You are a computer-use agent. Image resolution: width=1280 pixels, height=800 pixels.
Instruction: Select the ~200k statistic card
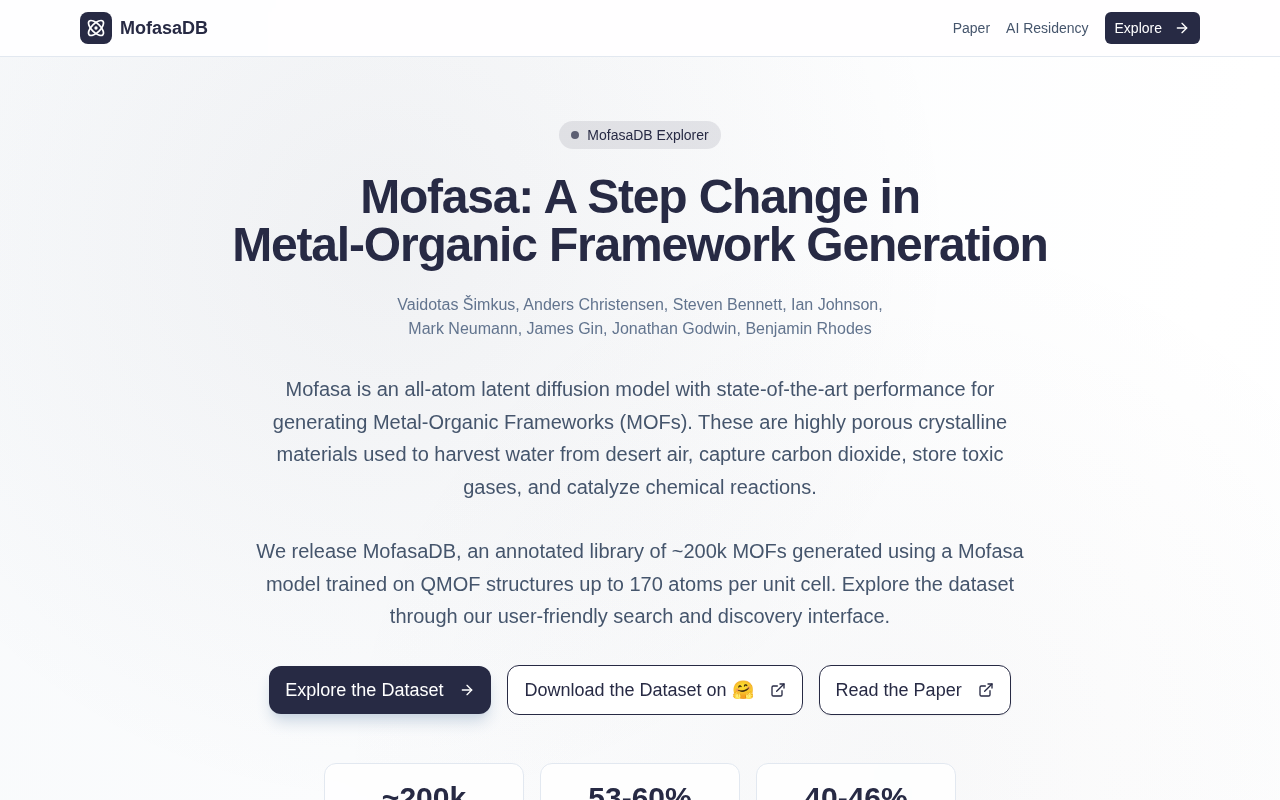point(424,785)
